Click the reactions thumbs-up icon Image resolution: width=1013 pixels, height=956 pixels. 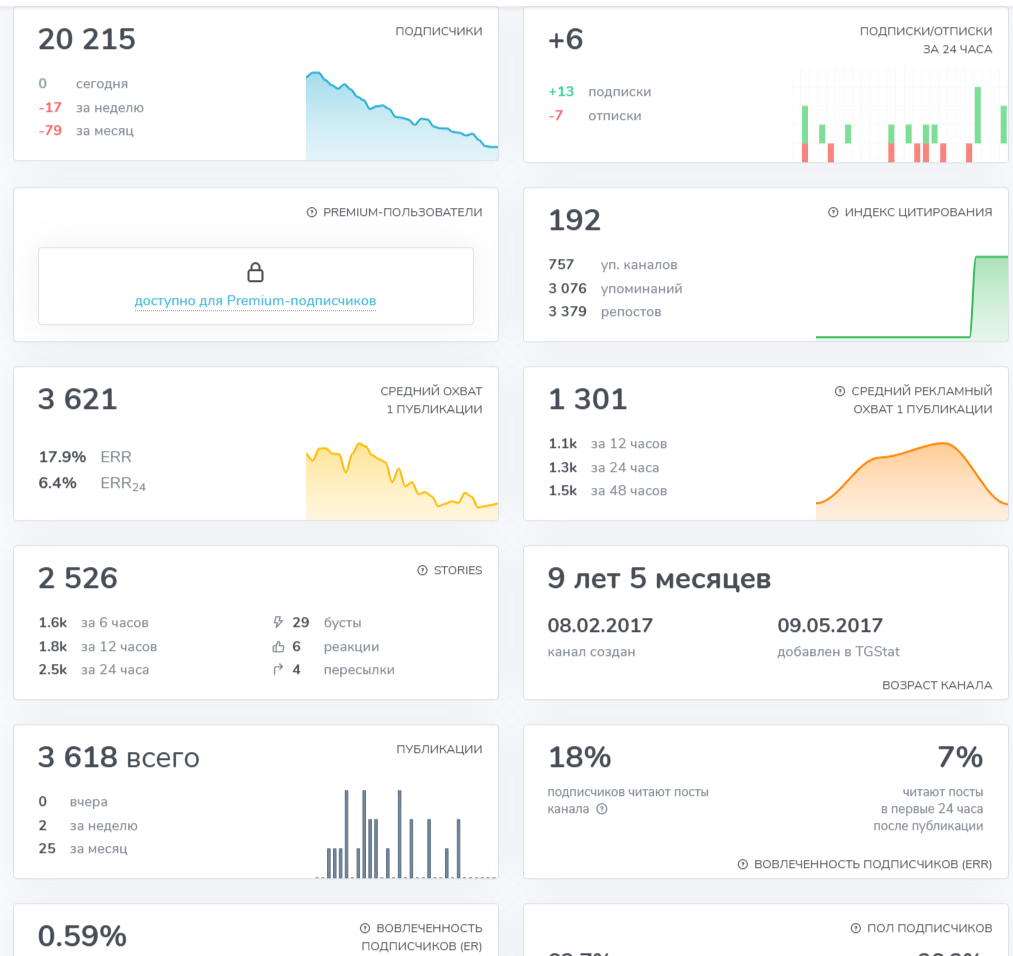[x=278, y=646]
